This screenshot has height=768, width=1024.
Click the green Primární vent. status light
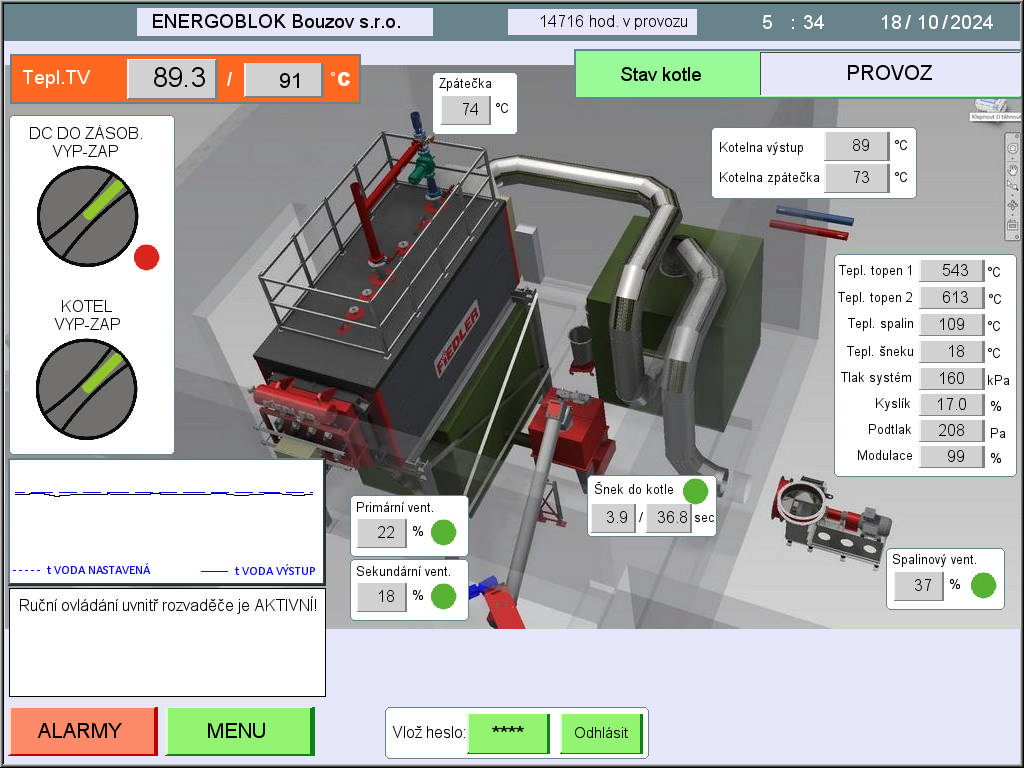point(444,532)
